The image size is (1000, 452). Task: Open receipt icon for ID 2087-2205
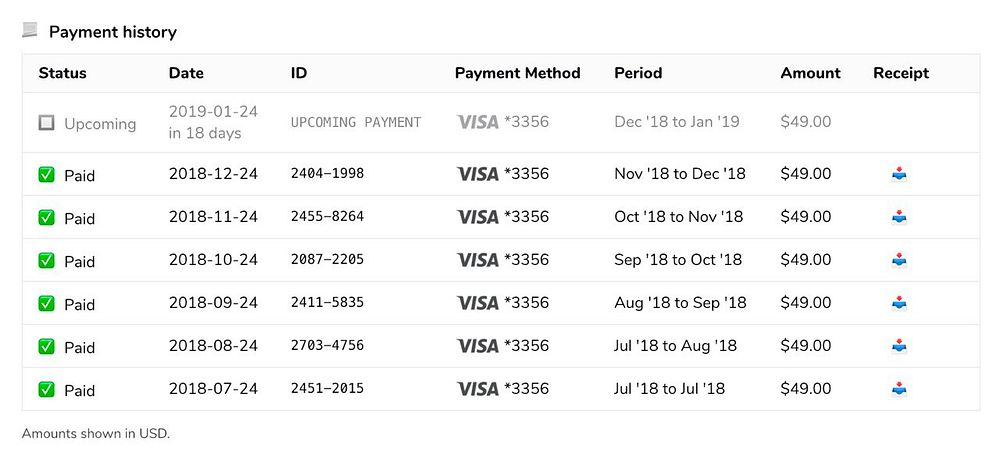pyautogui.click(x=899, y=259)
